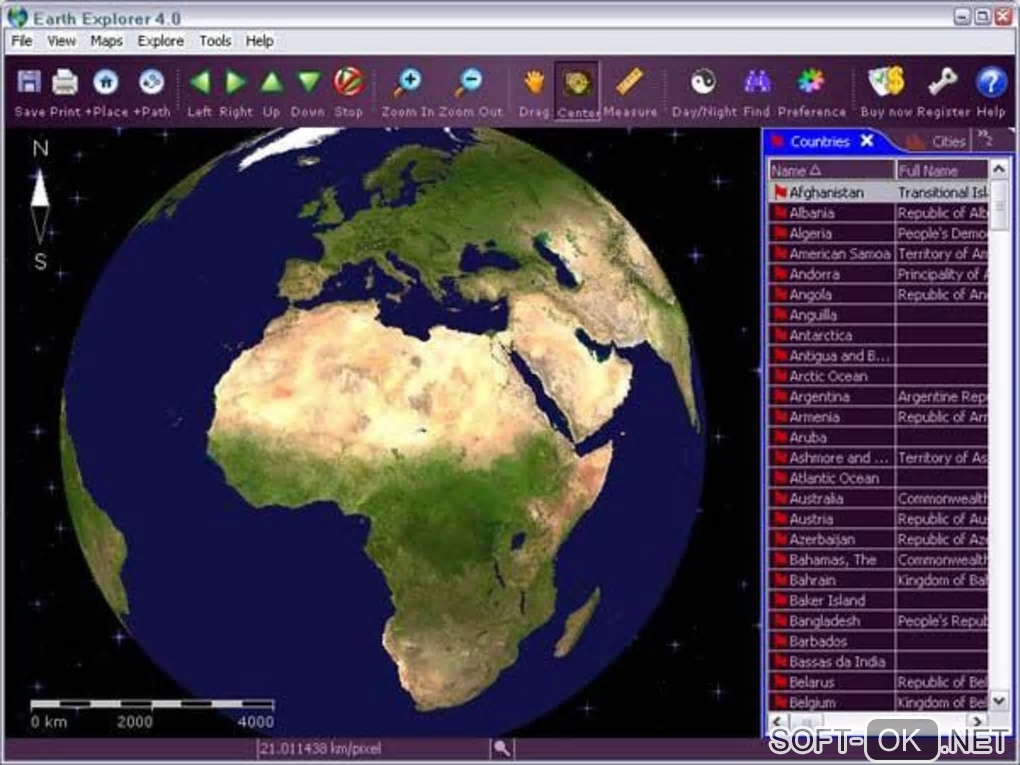Select Belgium in the list
The height and width of the screenshot is (765, 1020).
tap(878, 702)
